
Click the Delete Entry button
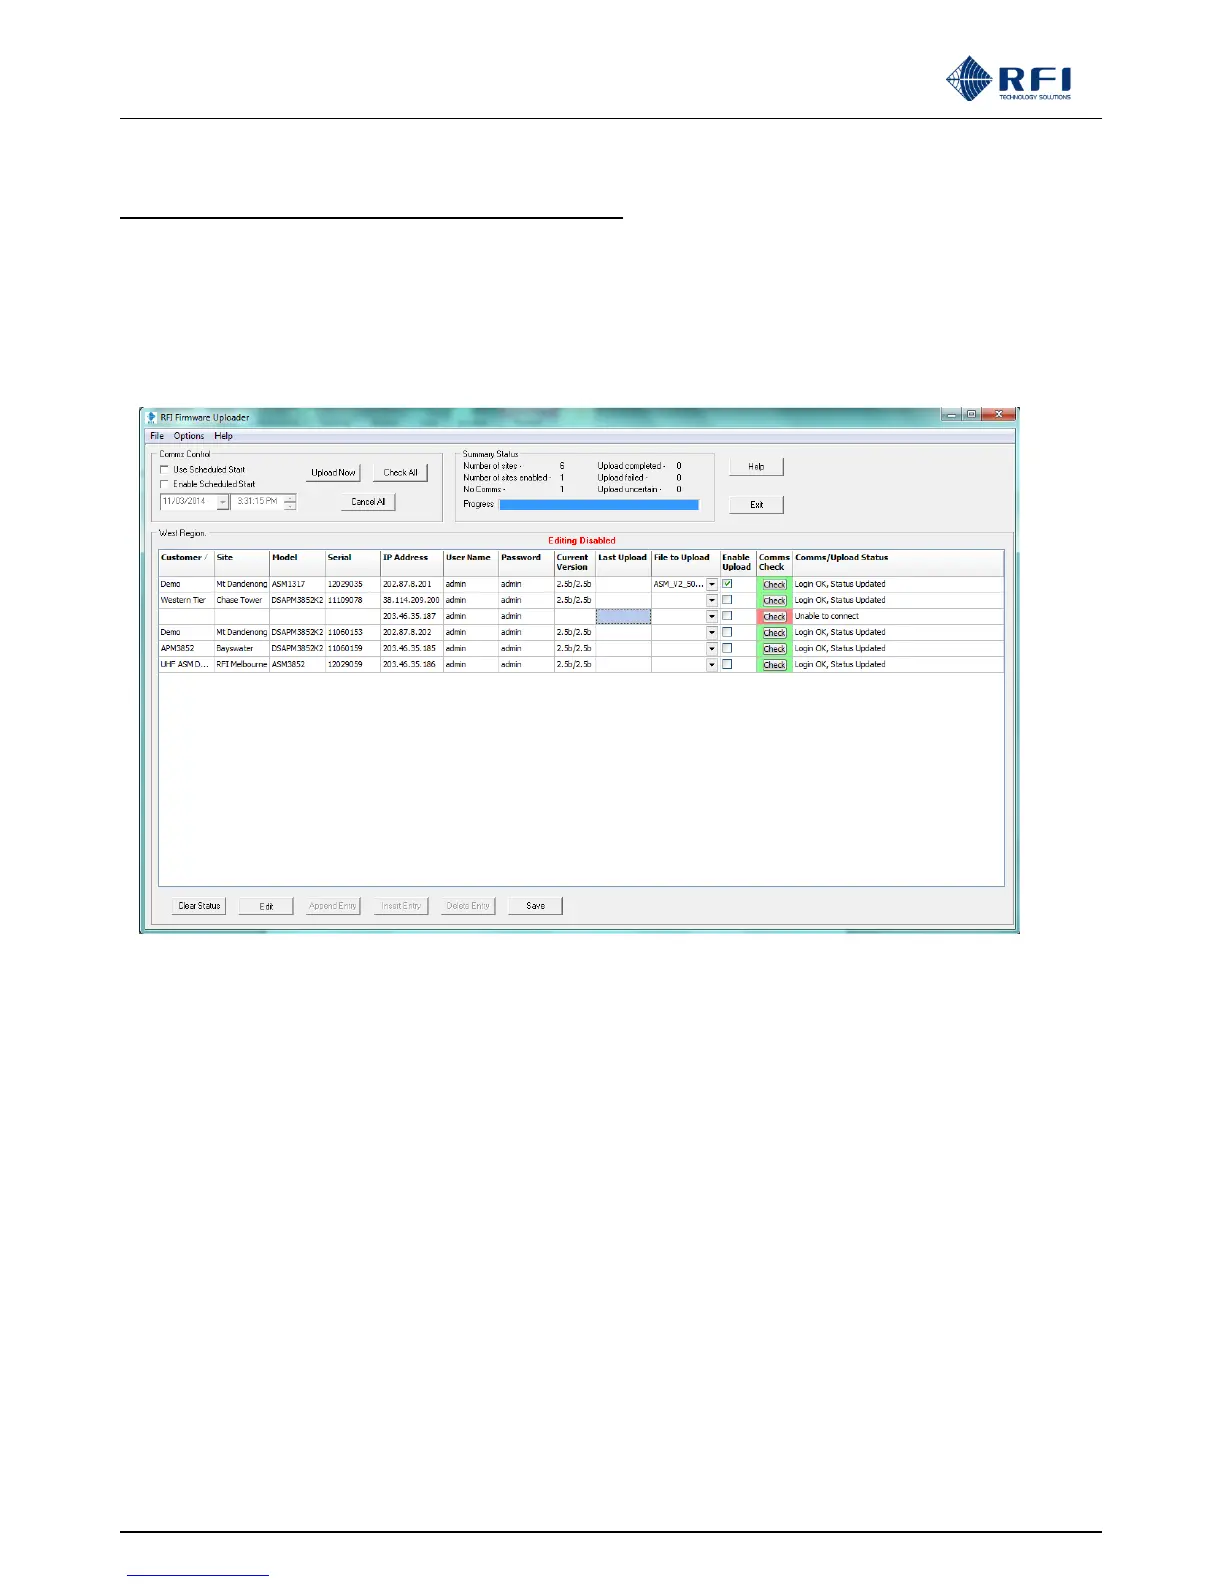[468, 906]
